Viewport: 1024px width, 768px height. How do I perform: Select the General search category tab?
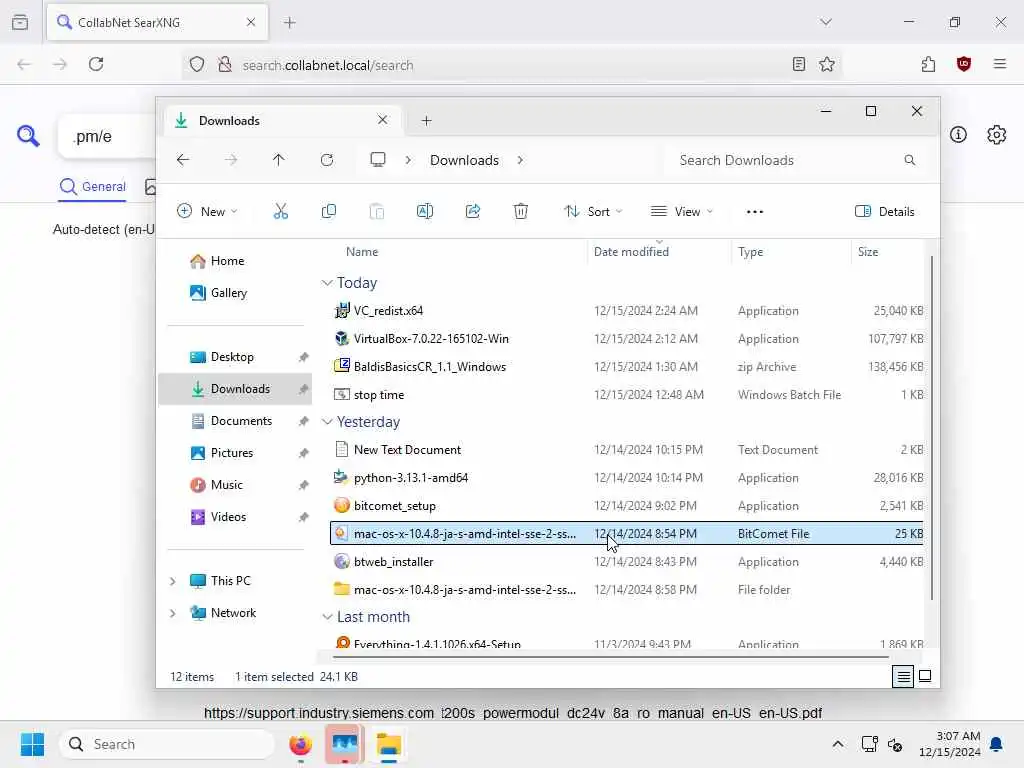tap(92, 187)
